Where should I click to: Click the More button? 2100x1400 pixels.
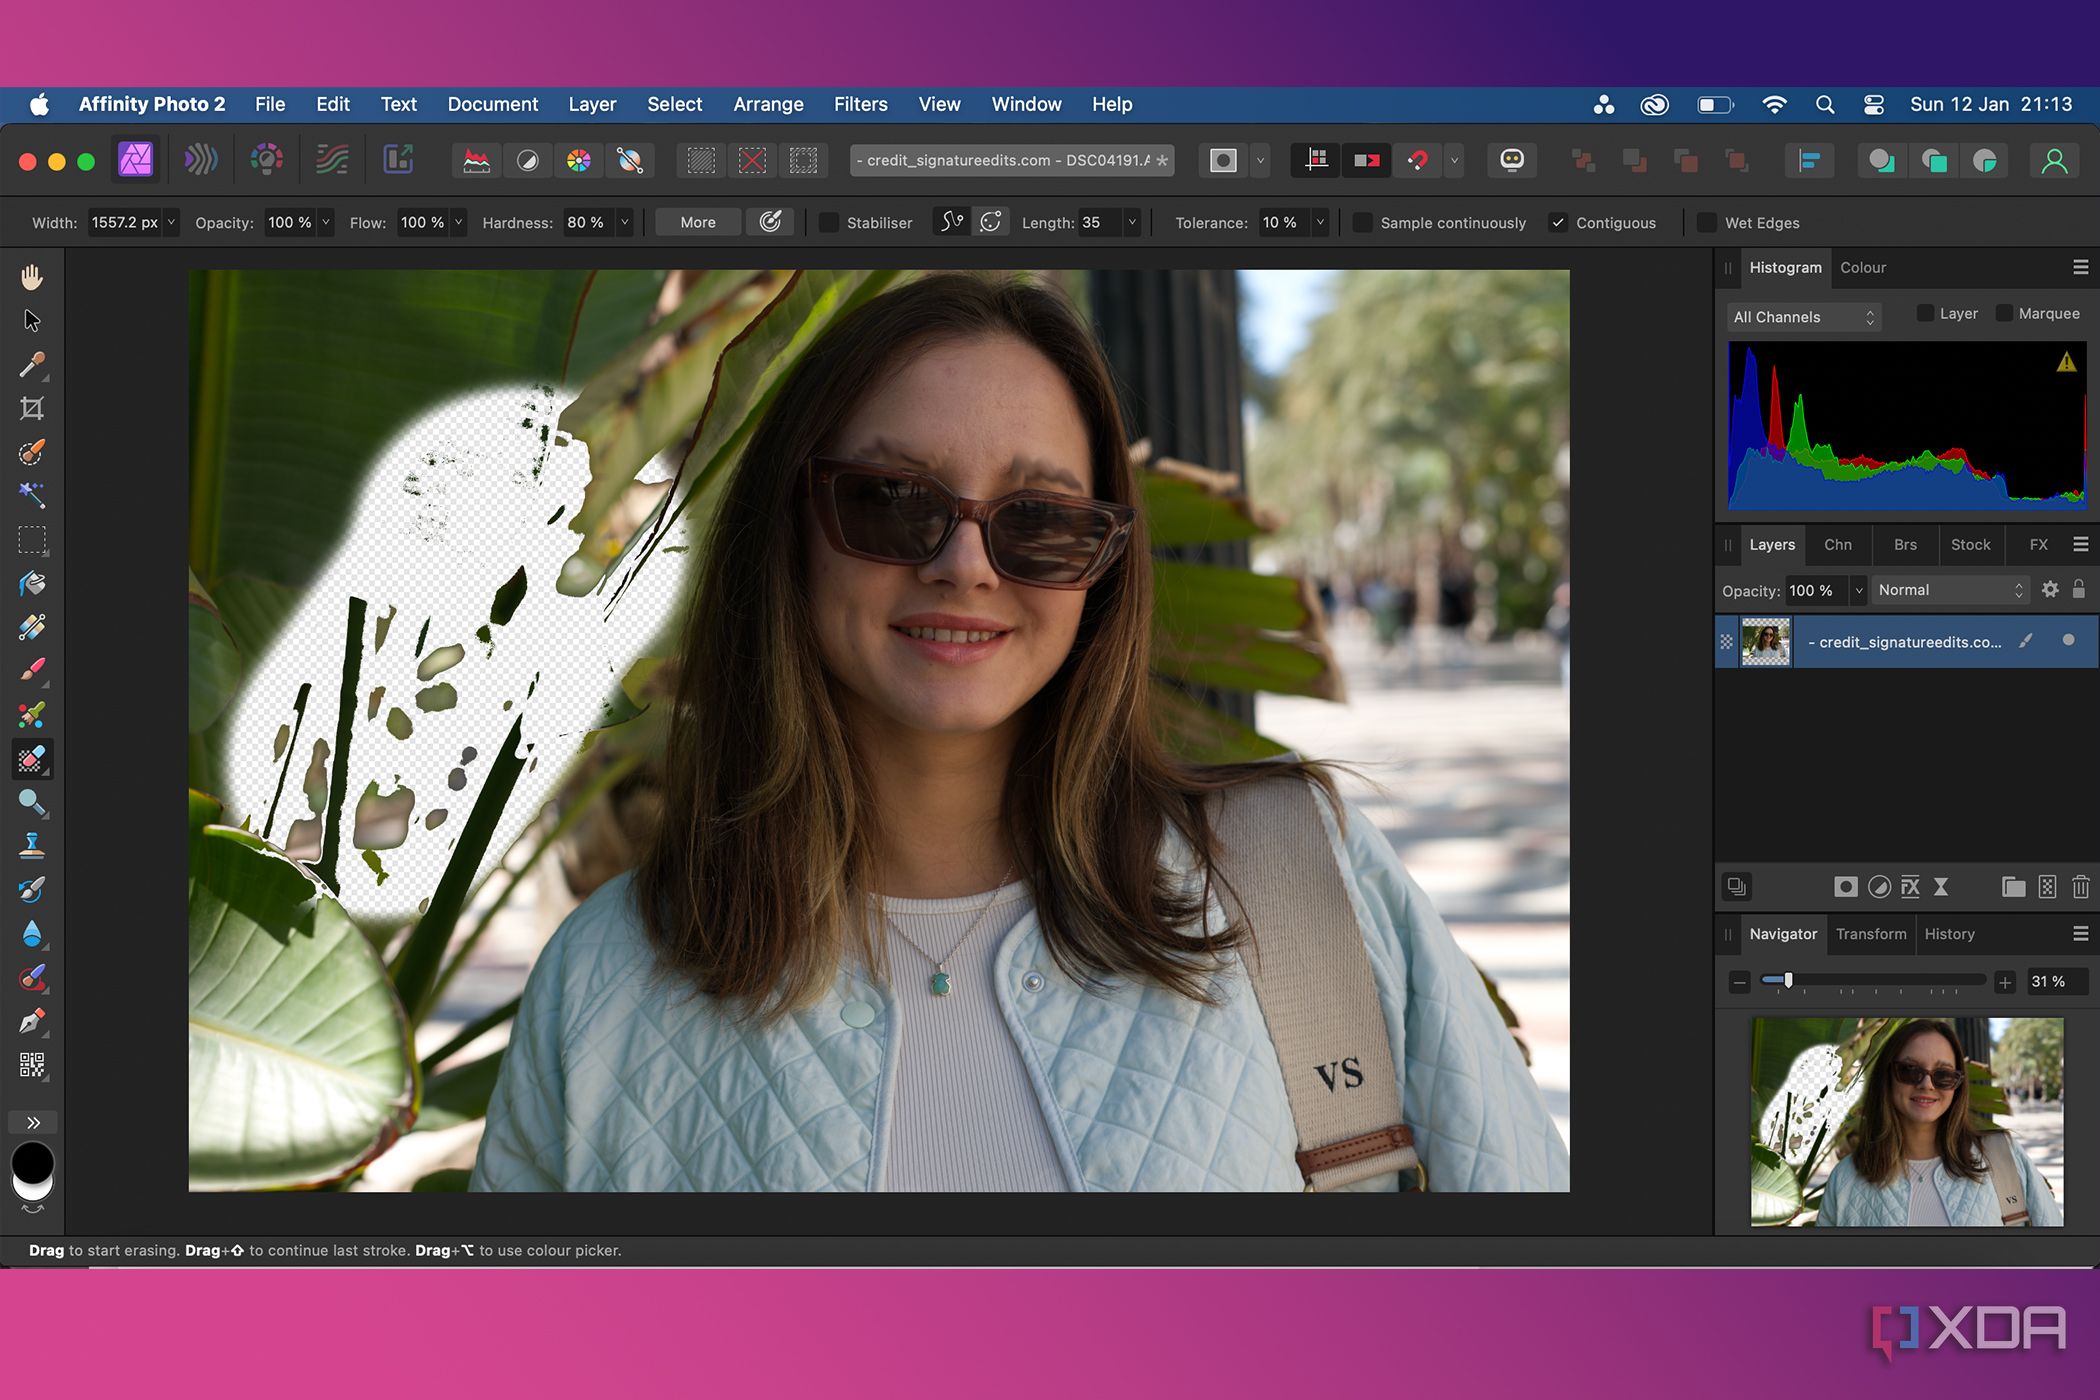pyautogui.click(x=698, y=223)
